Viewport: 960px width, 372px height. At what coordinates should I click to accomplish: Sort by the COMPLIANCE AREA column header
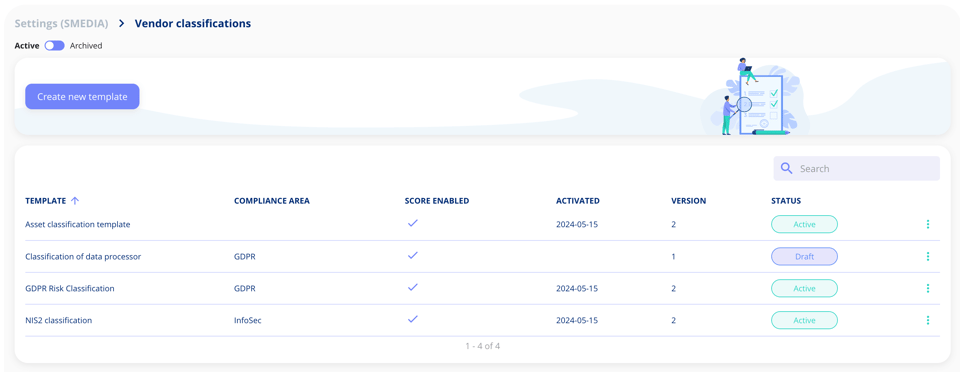pyautogui.click(x=272, y=201)
